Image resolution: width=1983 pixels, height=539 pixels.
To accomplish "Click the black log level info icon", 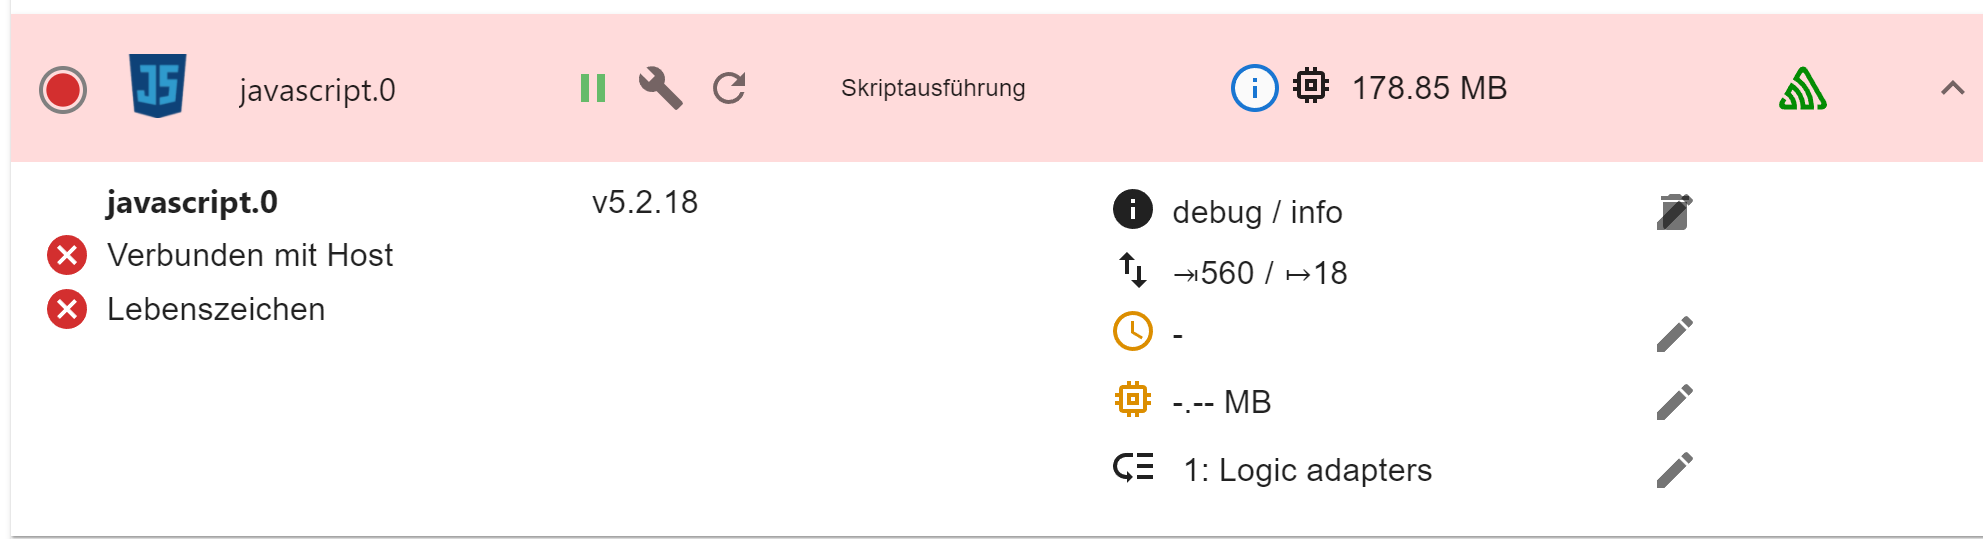I will click(x=1132, y=210).
